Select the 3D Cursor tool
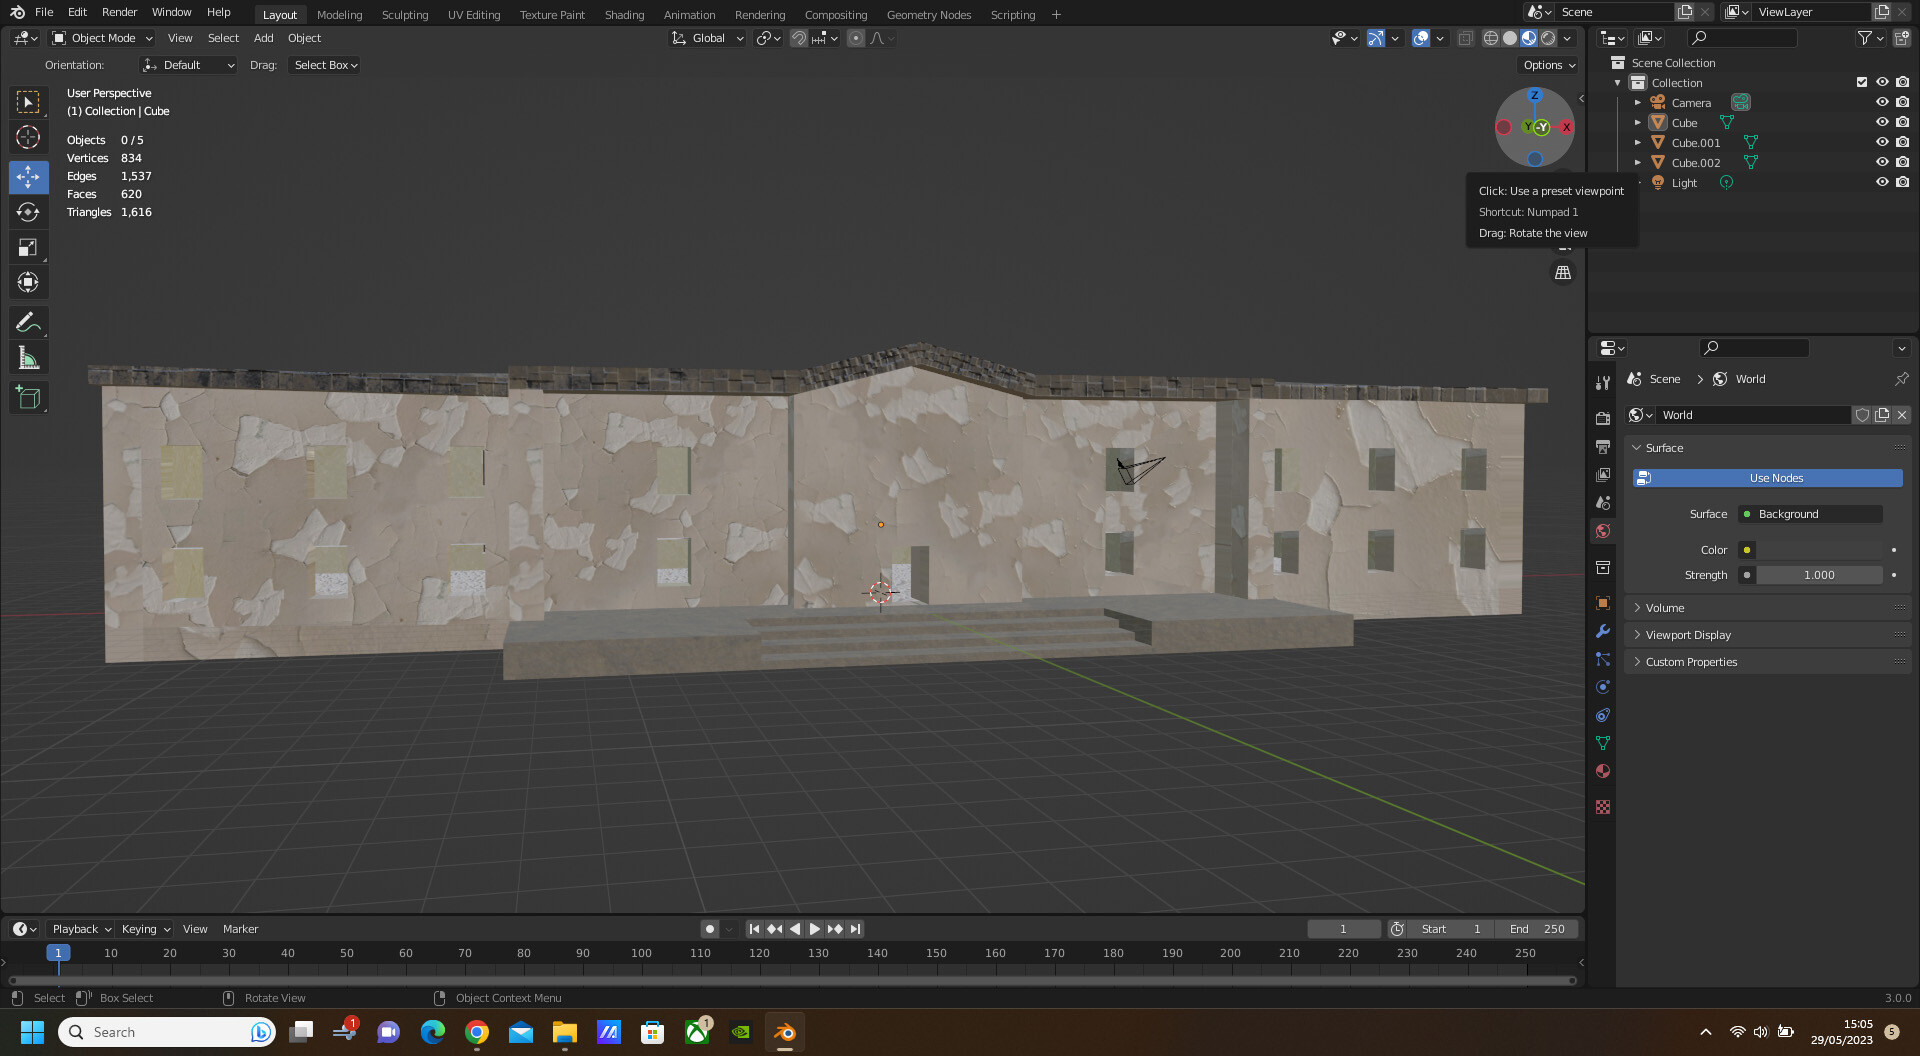 (28, 137)
